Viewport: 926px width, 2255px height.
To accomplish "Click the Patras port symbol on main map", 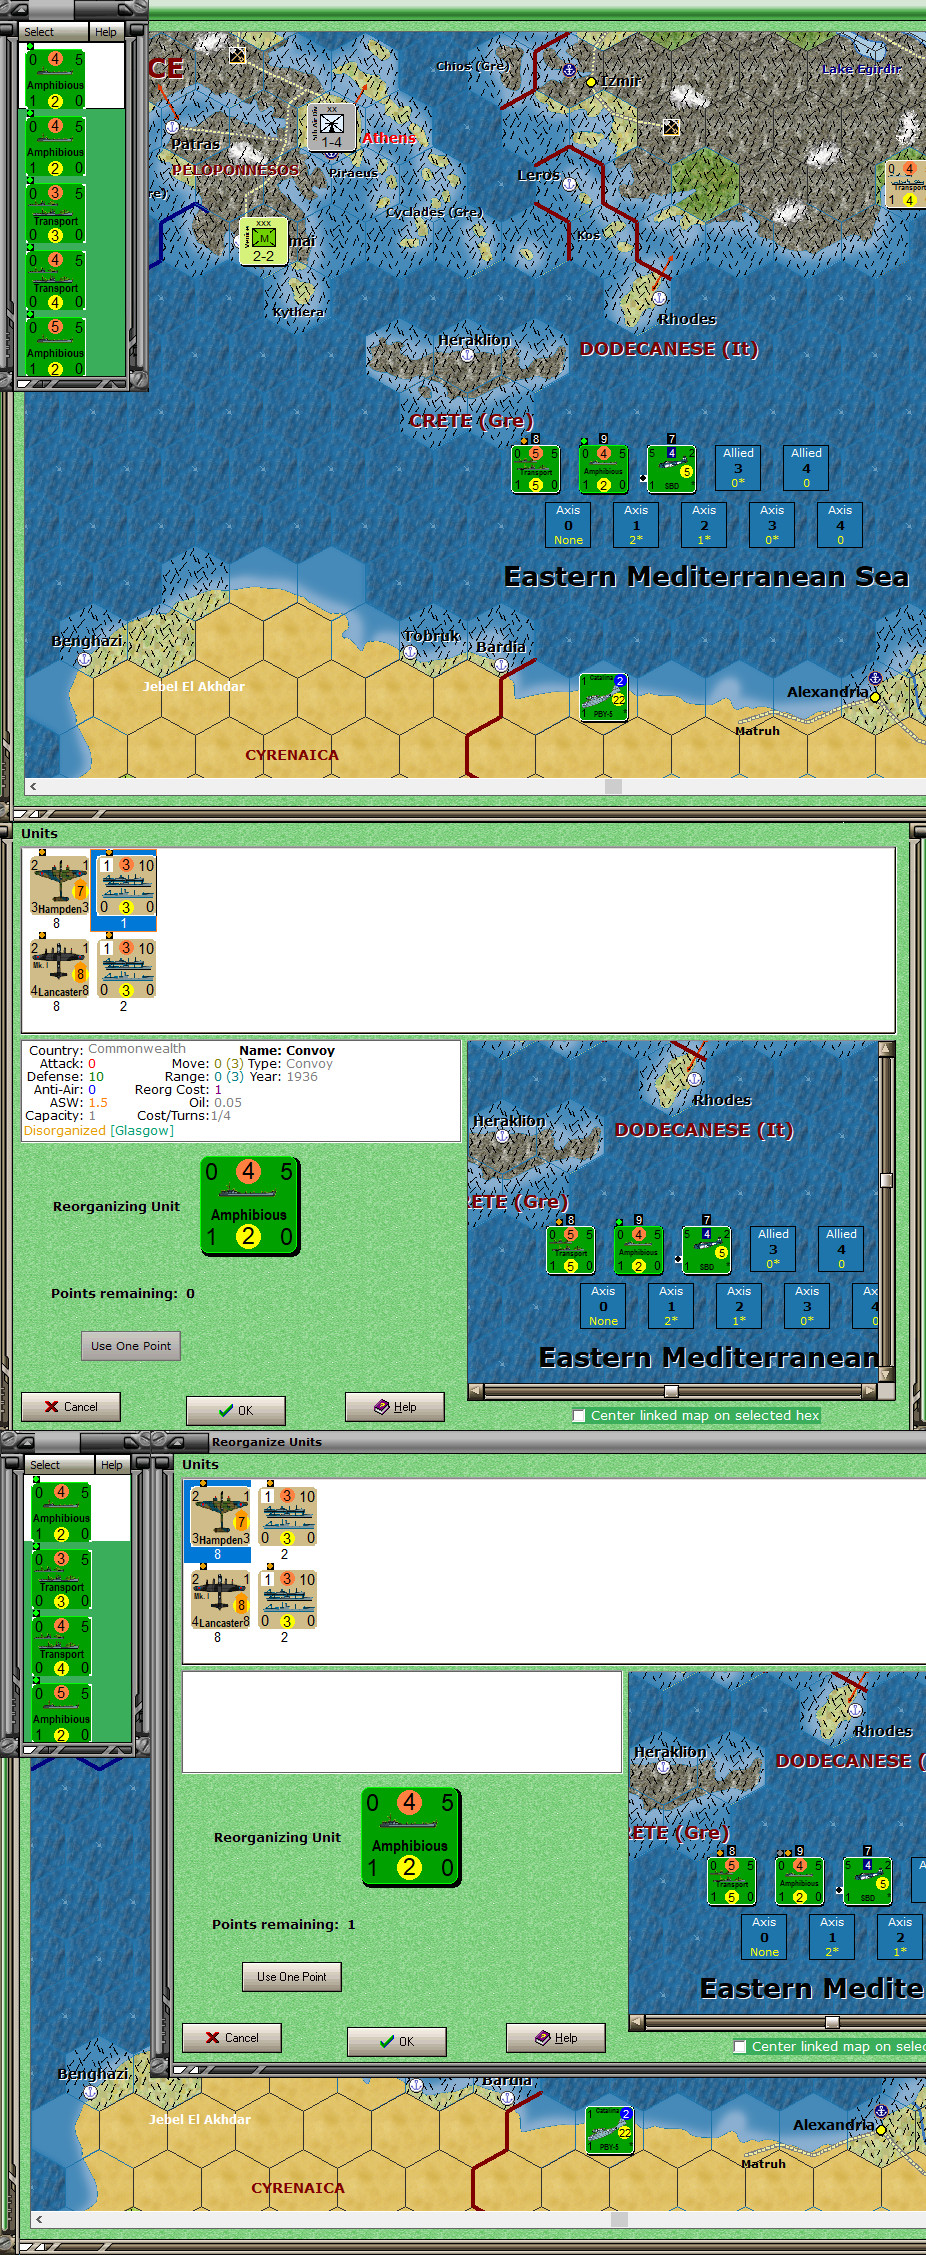I will (x=172, y=127).
